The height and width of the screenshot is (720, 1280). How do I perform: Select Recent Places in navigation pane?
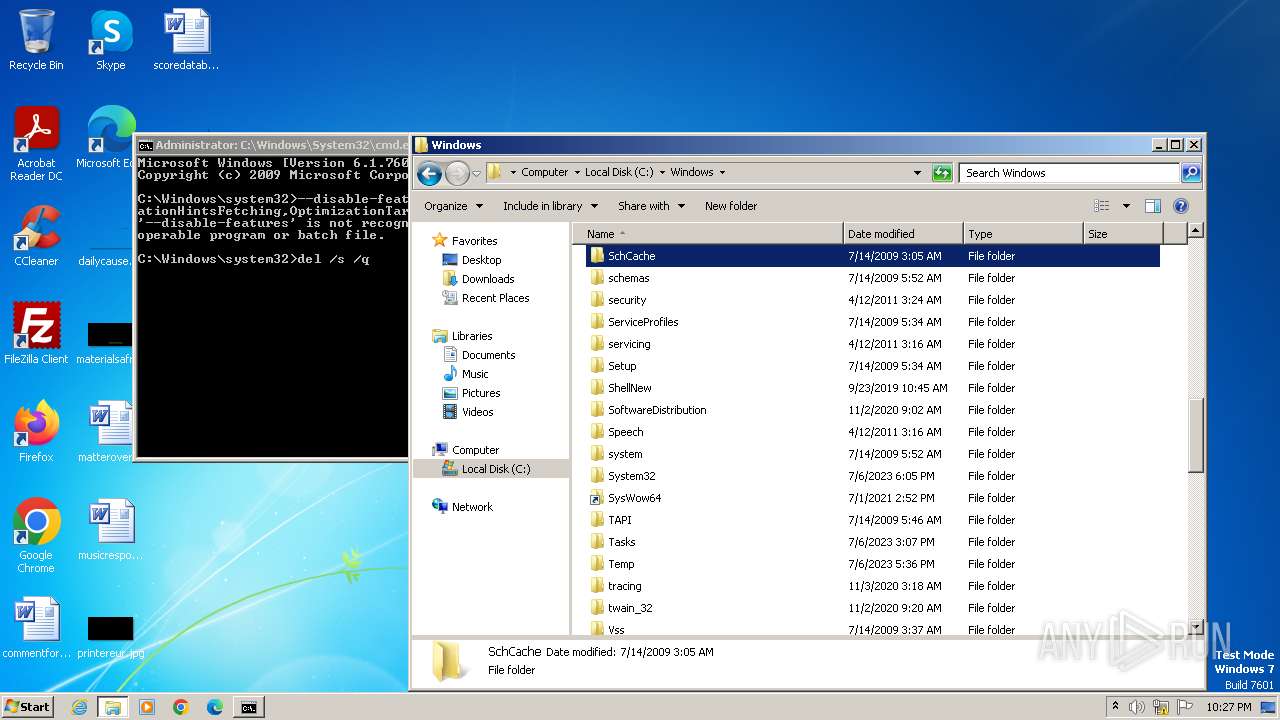[x=486, y=298]
